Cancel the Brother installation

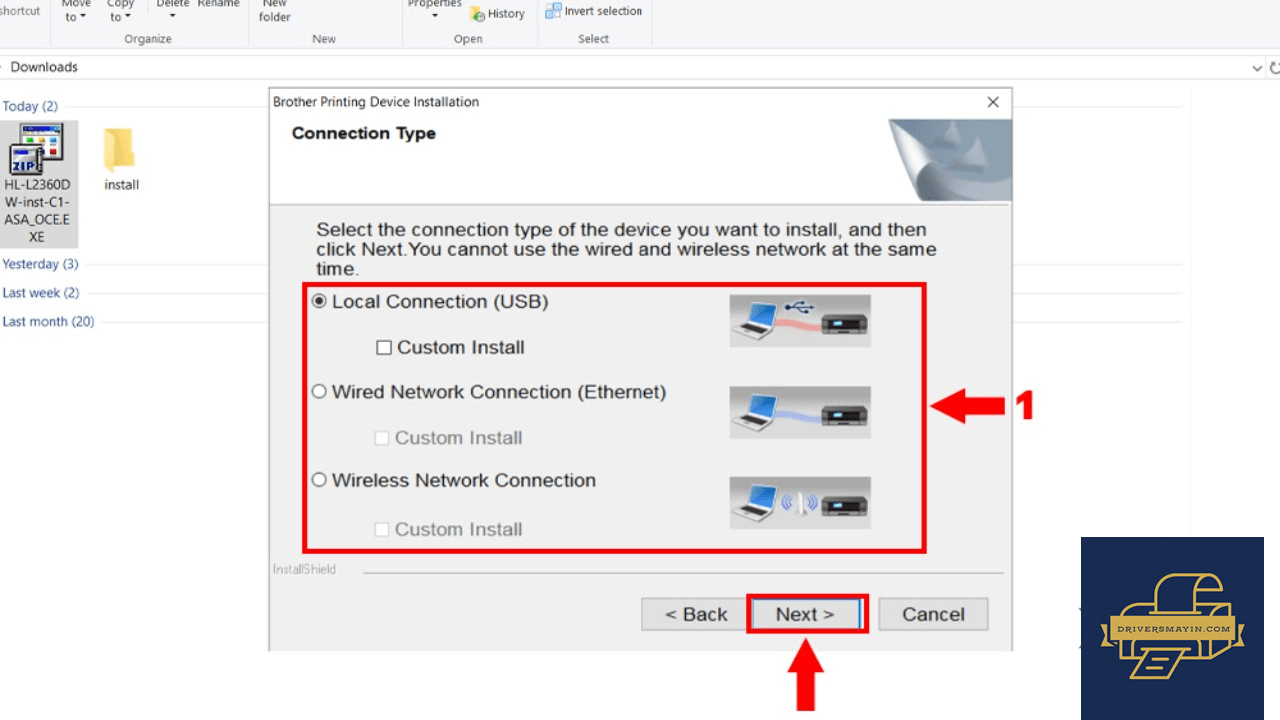[934, 614]
